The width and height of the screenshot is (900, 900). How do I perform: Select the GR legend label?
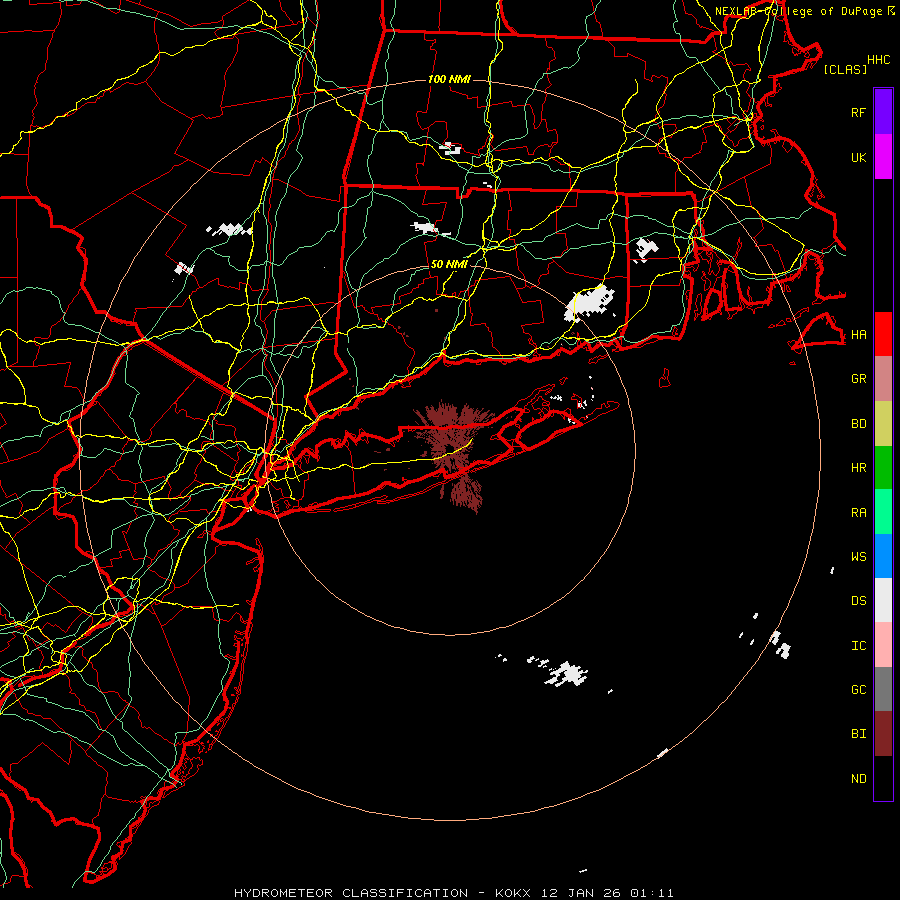point(858,379)
